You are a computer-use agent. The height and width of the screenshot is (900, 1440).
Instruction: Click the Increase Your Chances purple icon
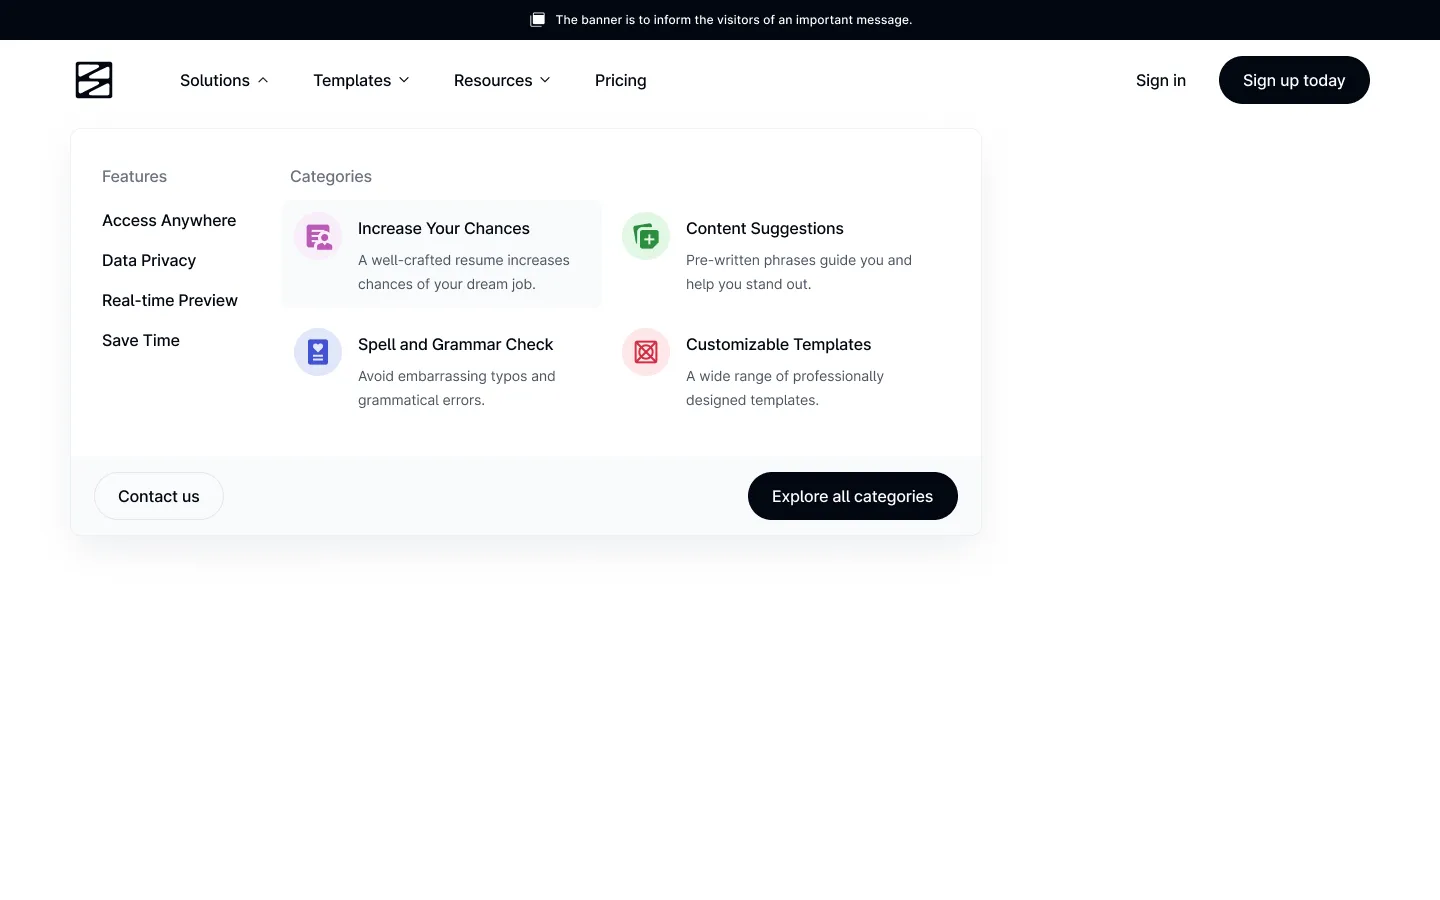coord(318,236)
